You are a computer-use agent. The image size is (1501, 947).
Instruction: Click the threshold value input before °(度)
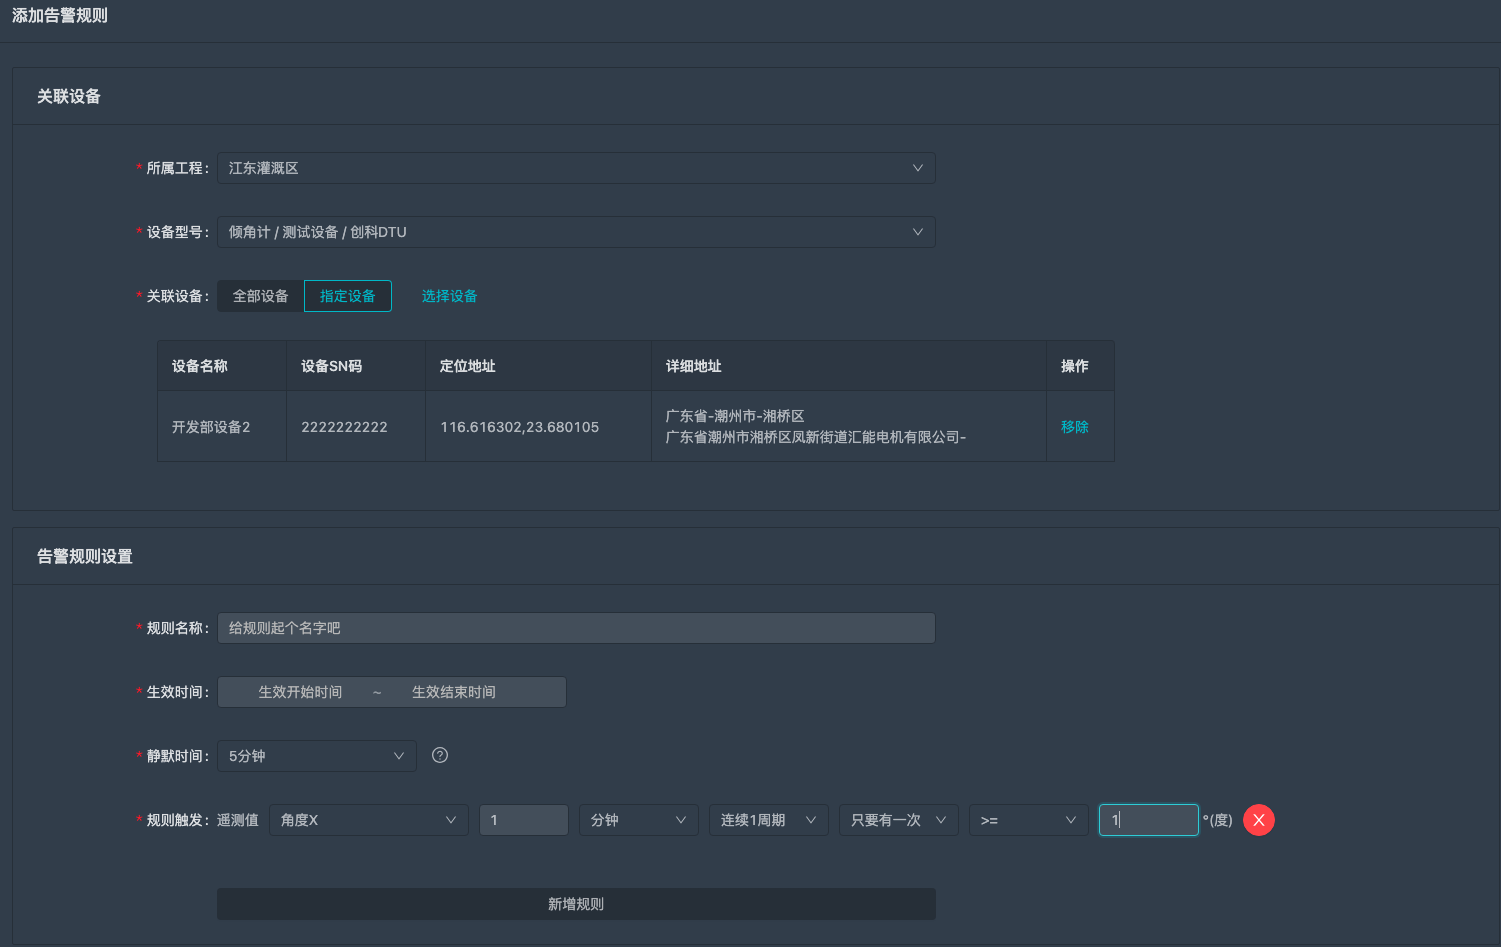click(x=1148, y=820)
